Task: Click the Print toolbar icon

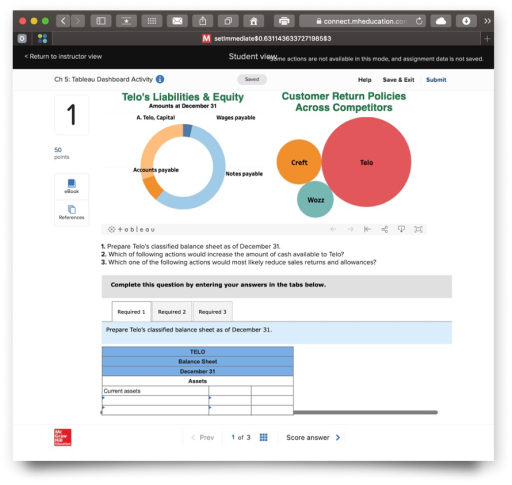Action: (284, 21)
